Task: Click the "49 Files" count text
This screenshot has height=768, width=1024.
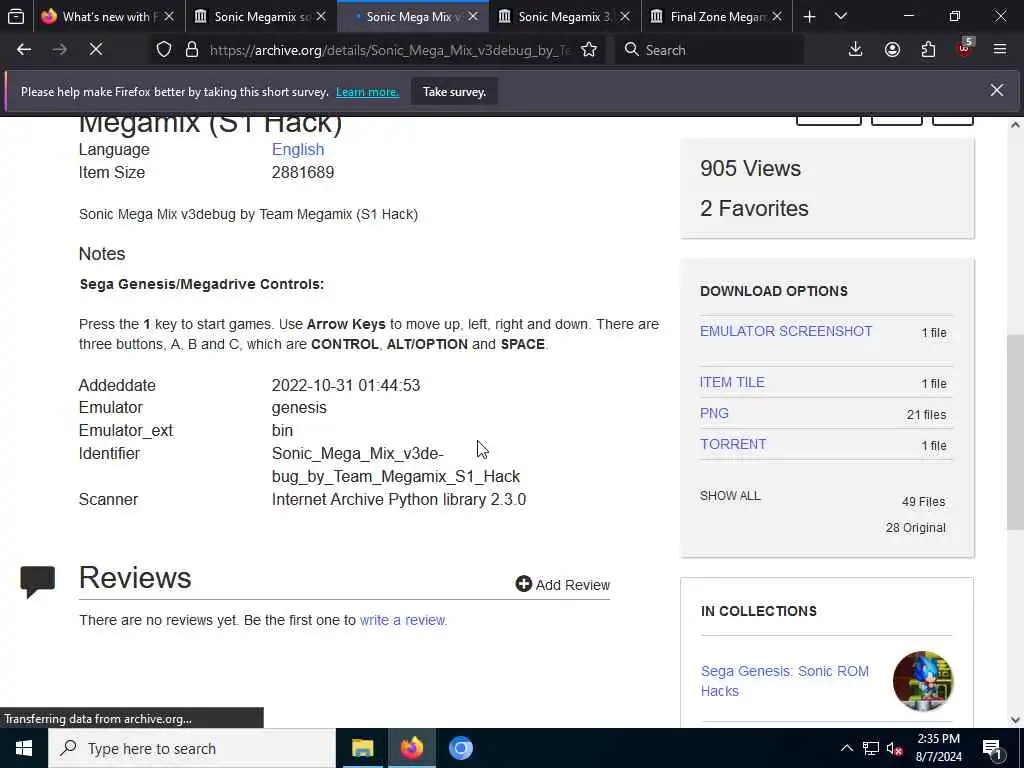Action: pos(923,502)
